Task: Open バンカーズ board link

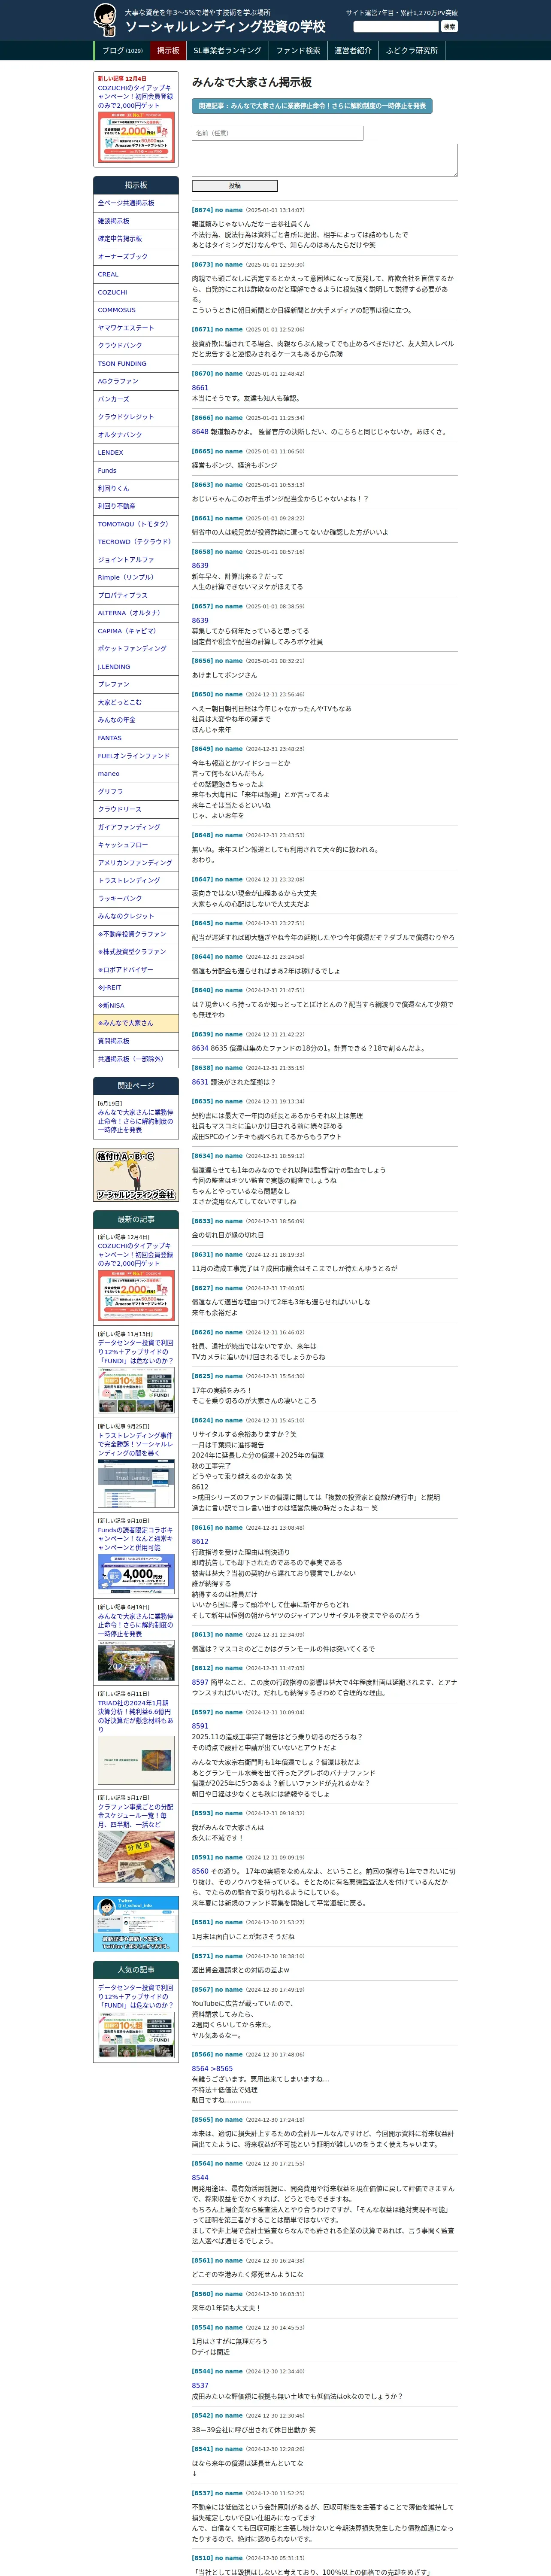Action: point(136,399)
